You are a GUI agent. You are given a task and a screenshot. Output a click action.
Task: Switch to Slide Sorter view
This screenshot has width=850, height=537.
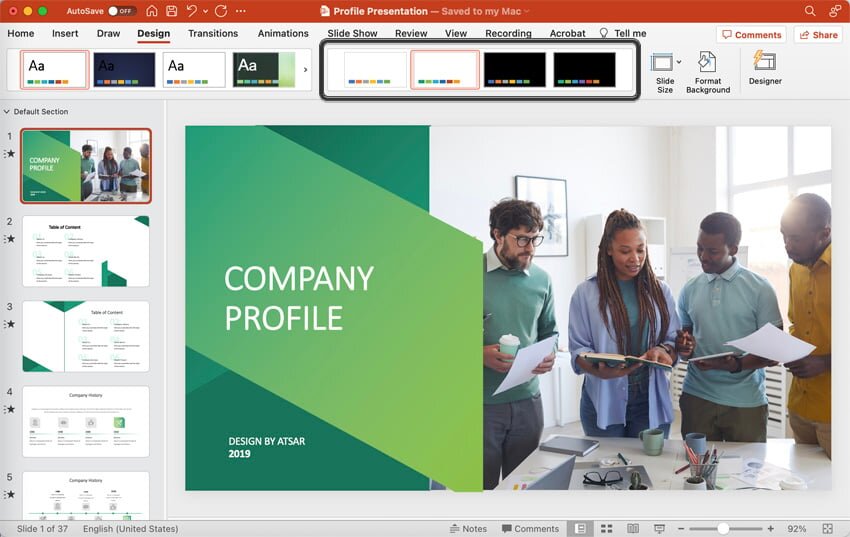click(606, 528)
